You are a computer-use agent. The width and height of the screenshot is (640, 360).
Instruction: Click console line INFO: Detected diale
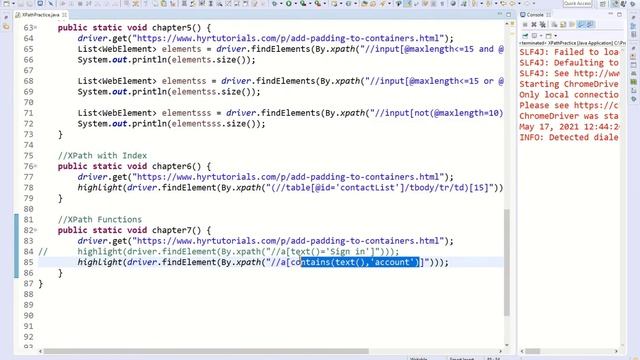(569, 138)
